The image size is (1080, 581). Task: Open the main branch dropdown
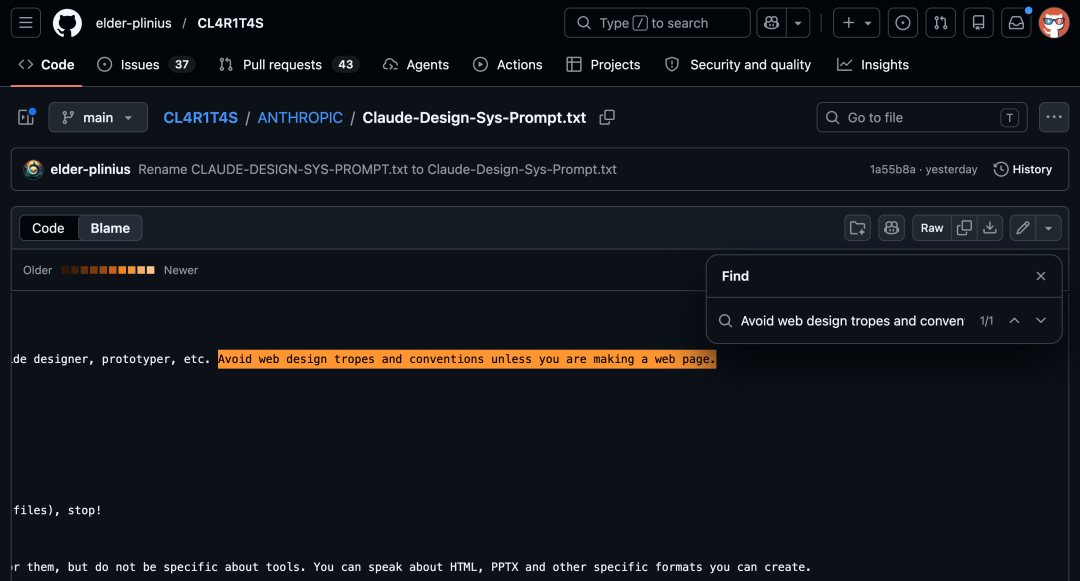click(98, 117)
